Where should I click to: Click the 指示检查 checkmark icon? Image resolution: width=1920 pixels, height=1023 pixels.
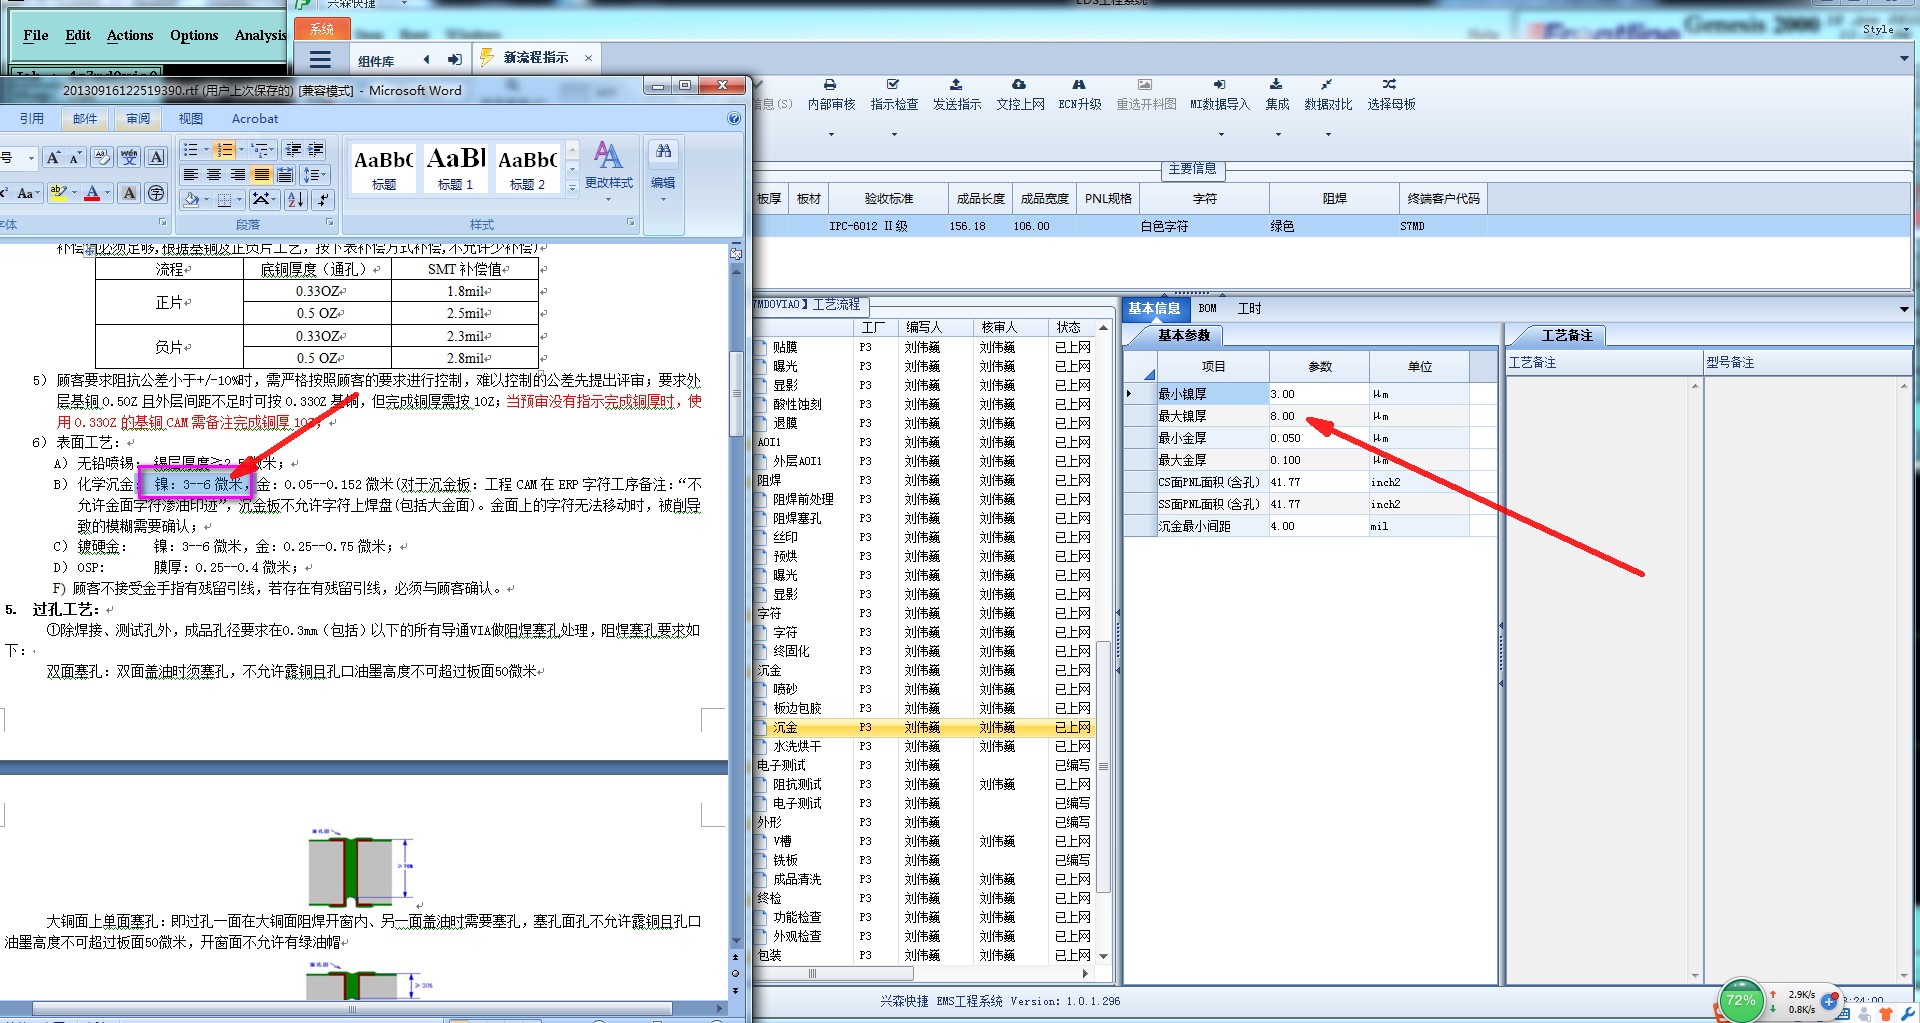click(893, 85)
